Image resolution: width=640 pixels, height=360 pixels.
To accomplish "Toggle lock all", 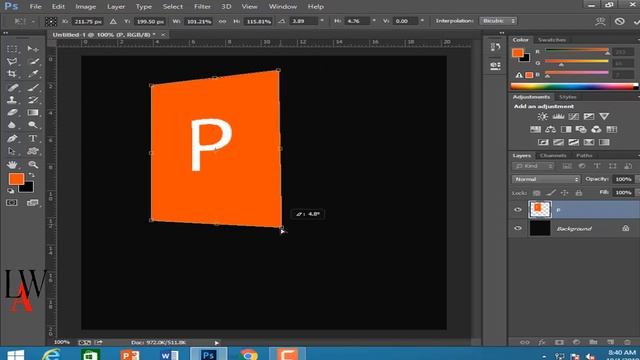I will (x=579, y=193).
